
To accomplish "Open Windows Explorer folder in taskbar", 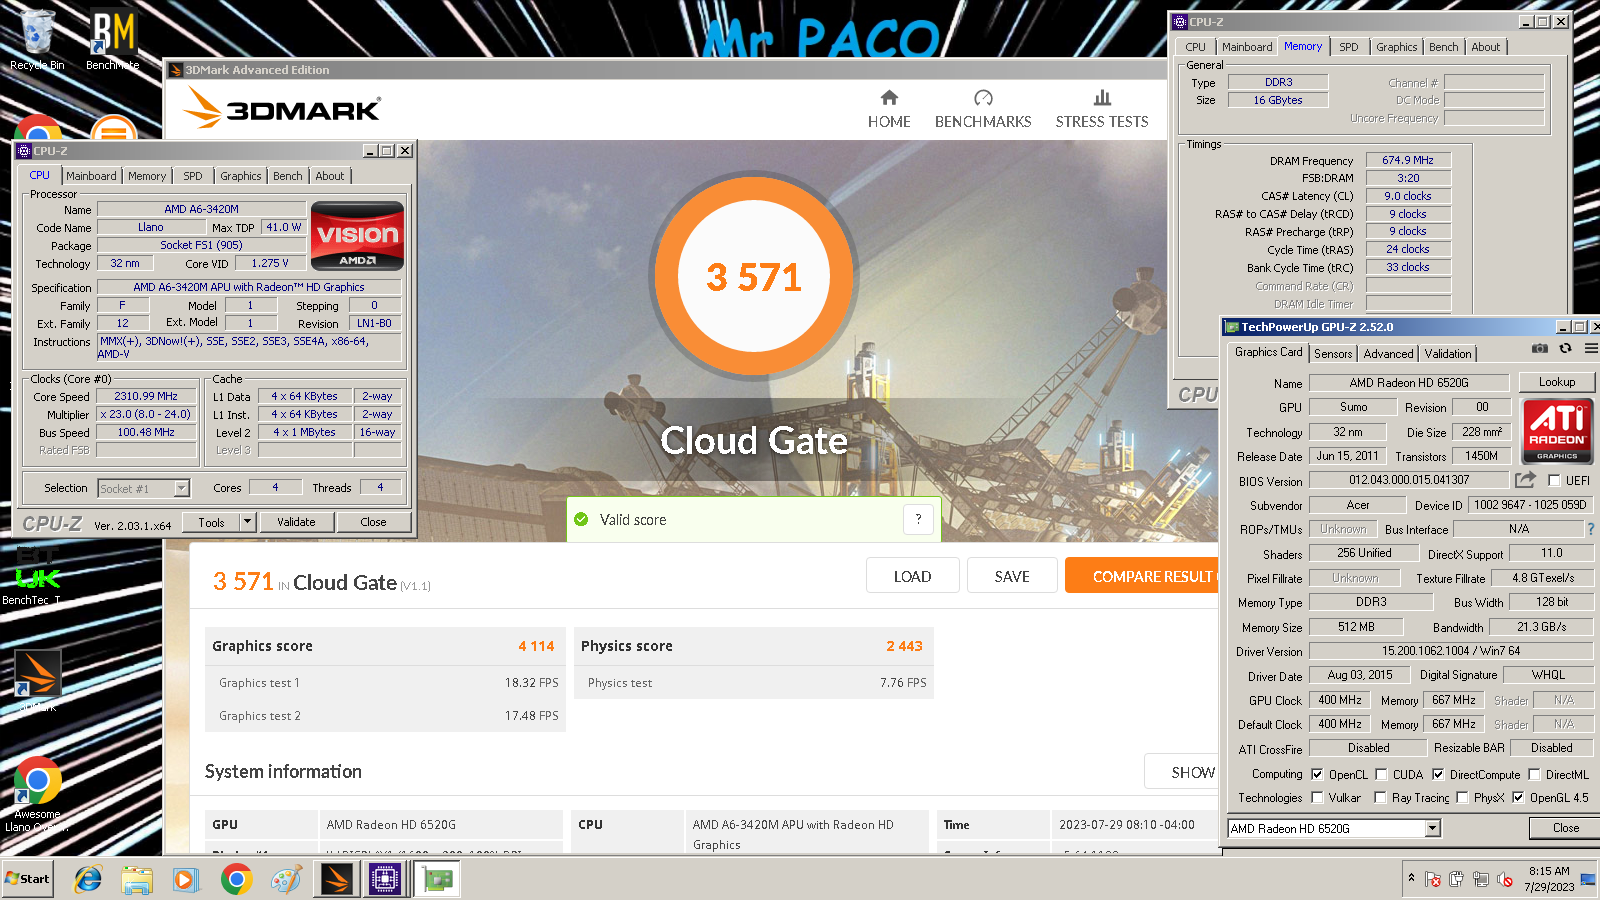I will pyautogui.click(x=137, y=879).
